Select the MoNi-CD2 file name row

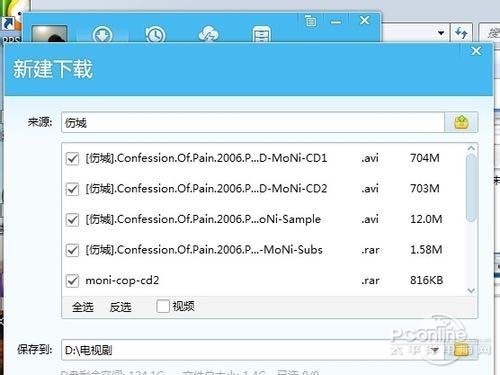pos(206,188)
